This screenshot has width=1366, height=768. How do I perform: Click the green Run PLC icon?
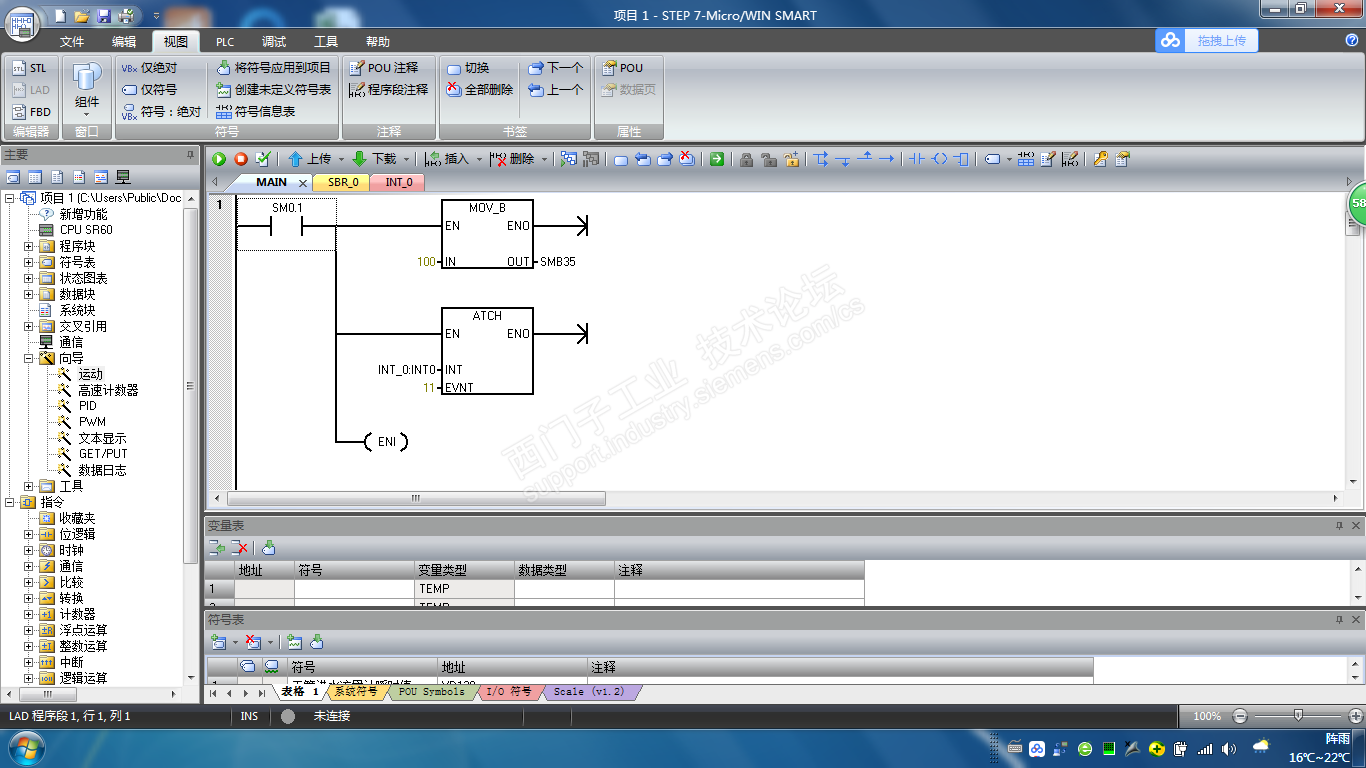point(219,159)
